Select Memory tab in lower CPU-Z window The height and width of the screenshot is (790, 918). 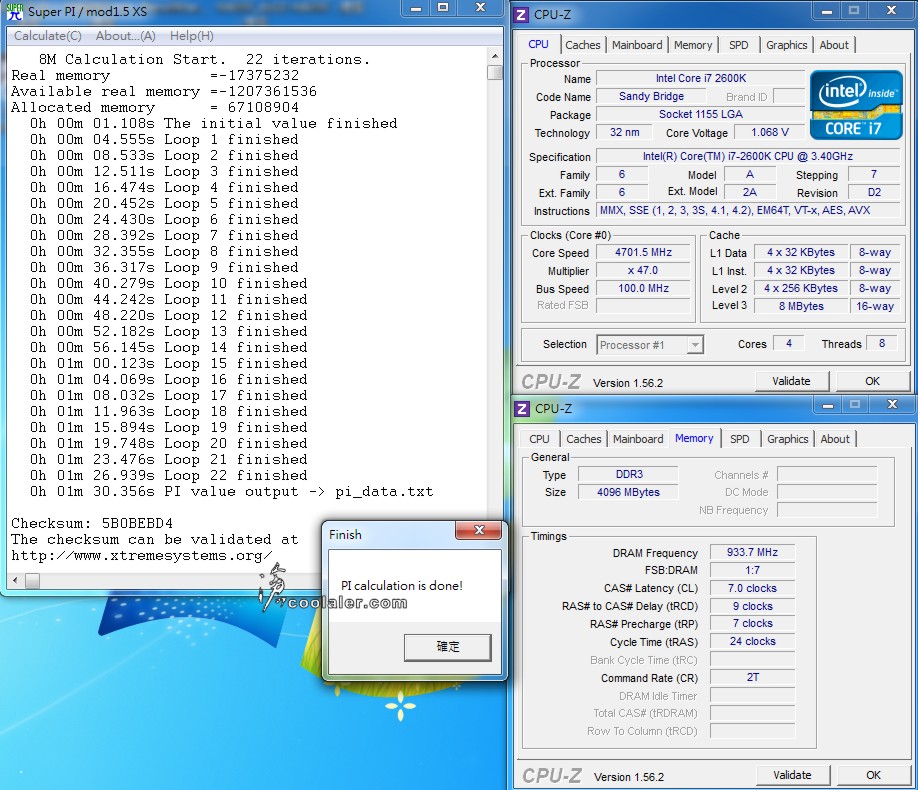click(x=694, y=438)
